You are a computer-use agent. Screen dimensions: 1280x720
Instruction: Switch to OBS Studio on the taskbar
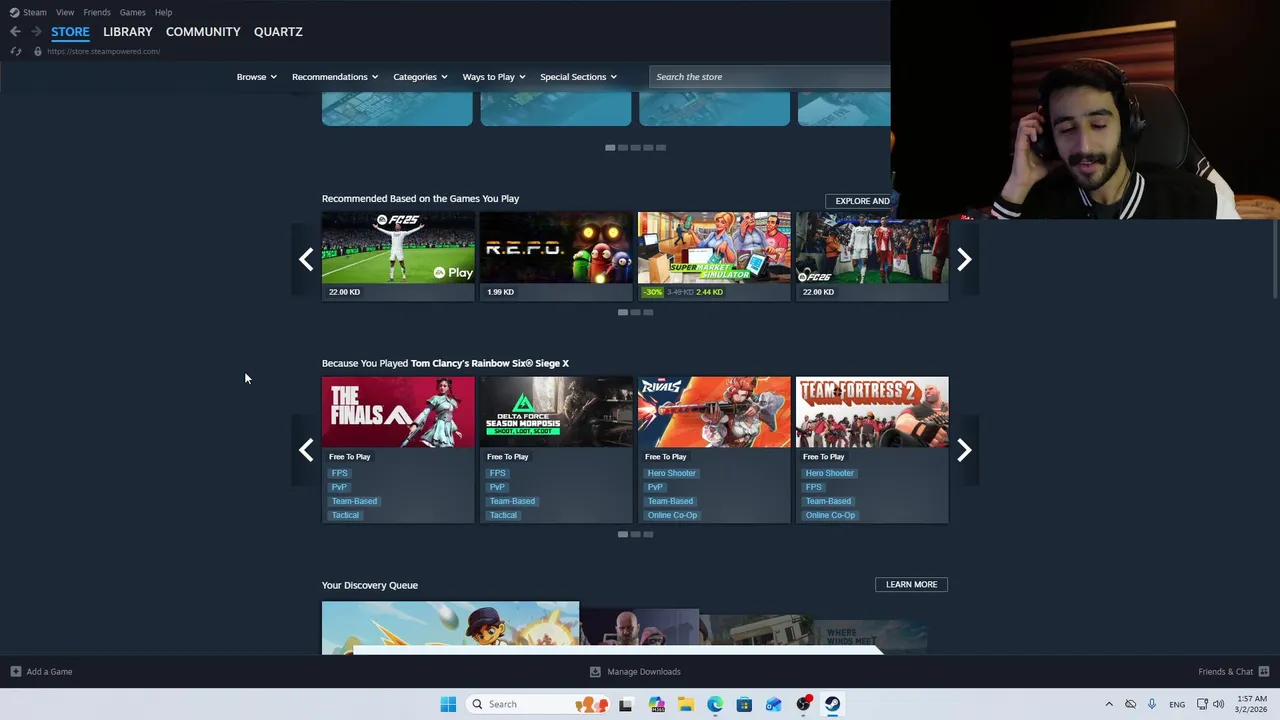[x=803, y=704]
